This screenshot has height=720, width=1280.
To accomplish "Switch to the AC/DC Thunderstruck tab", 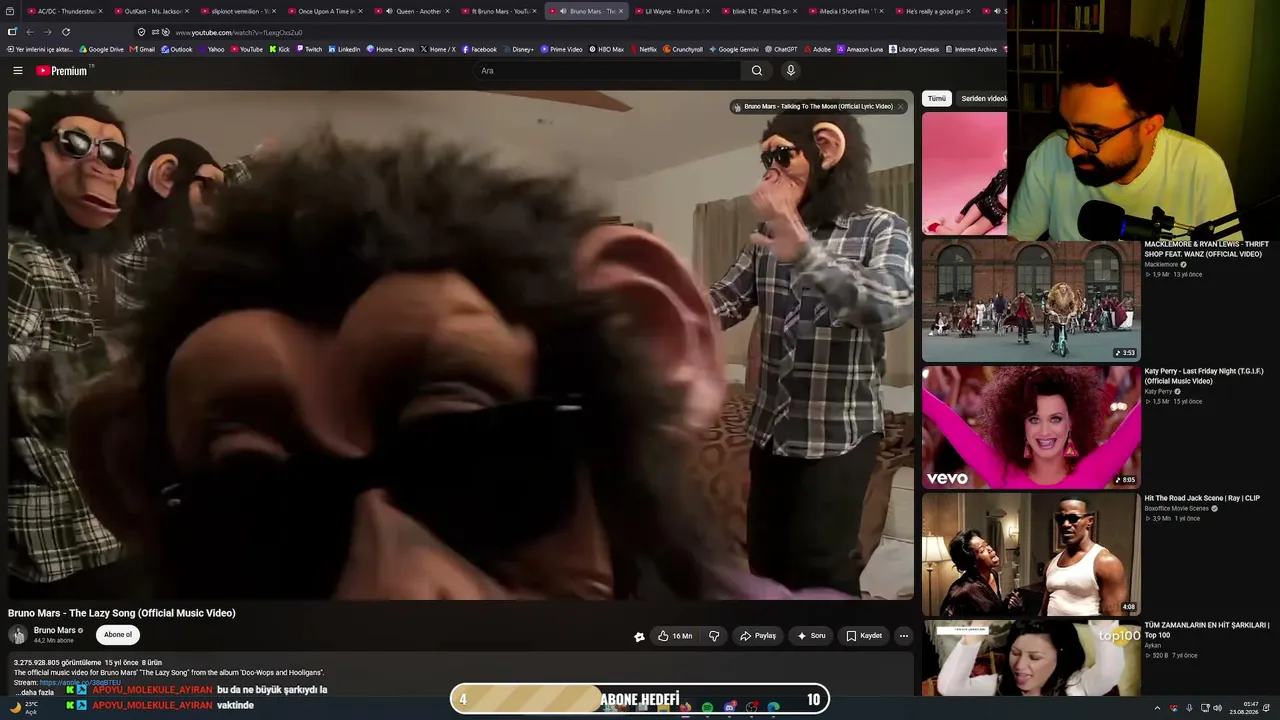I will click(63, 11).
